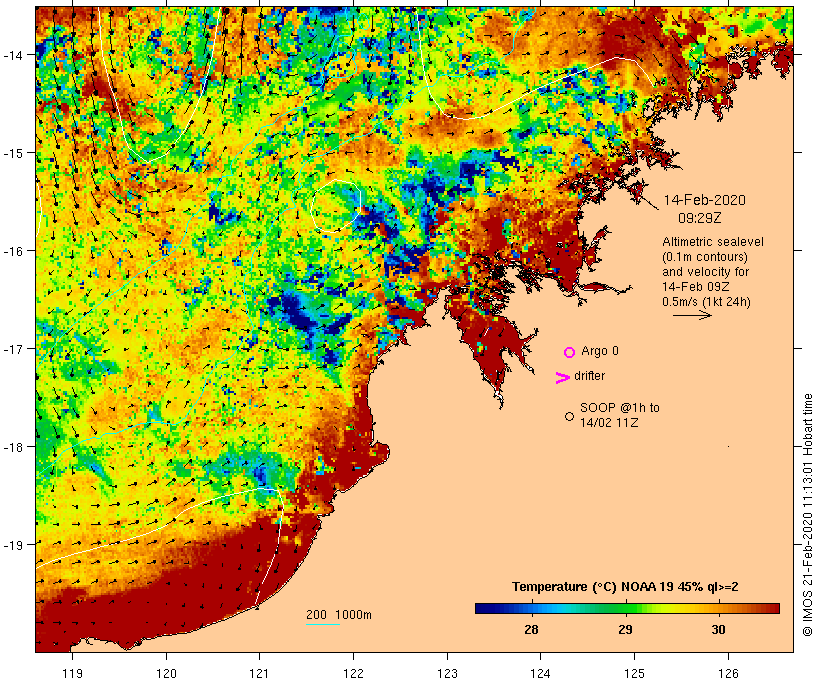Click the cyan 200m depth contour legend line
The width and height of the screenshot is (820, 680).
pos(323,624)
